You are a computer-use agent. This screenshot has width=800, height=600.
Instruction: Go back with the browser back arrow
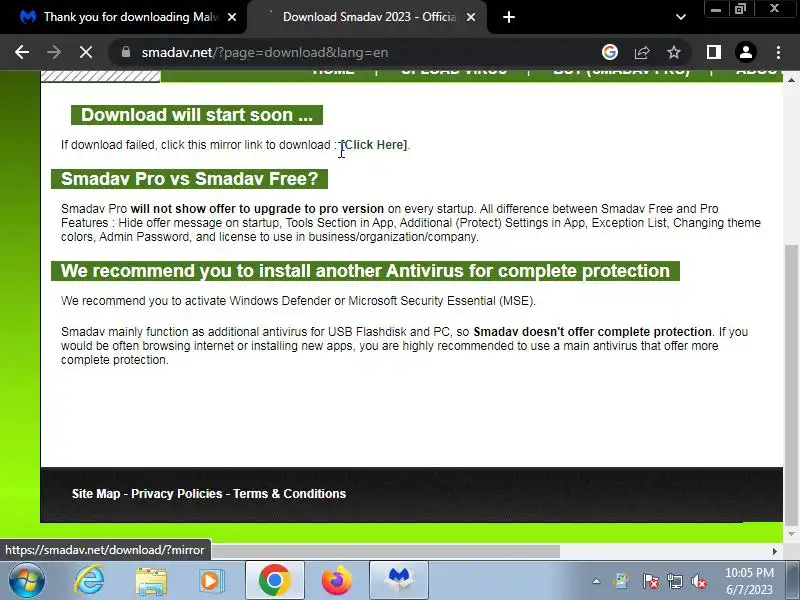coord(21,52)
